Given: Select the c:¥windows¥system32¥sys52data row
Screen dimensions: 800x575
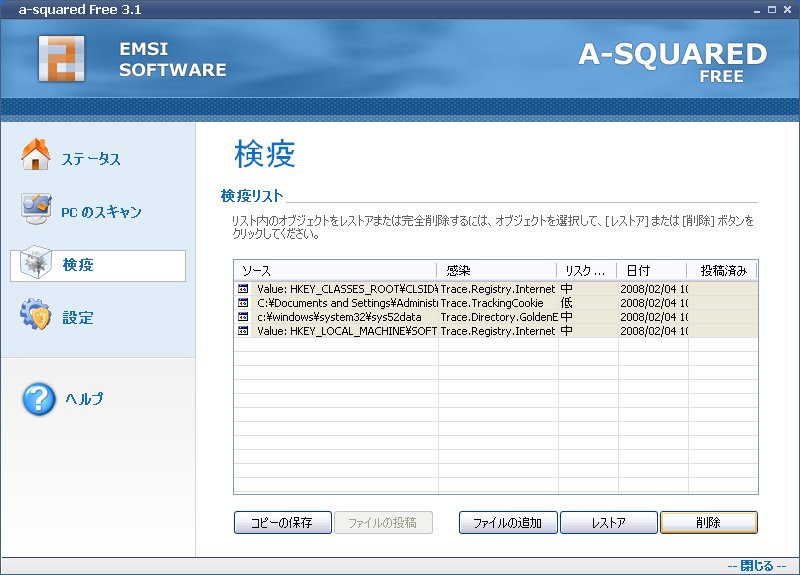Looking at the screenshot, I should pos(496,317).
